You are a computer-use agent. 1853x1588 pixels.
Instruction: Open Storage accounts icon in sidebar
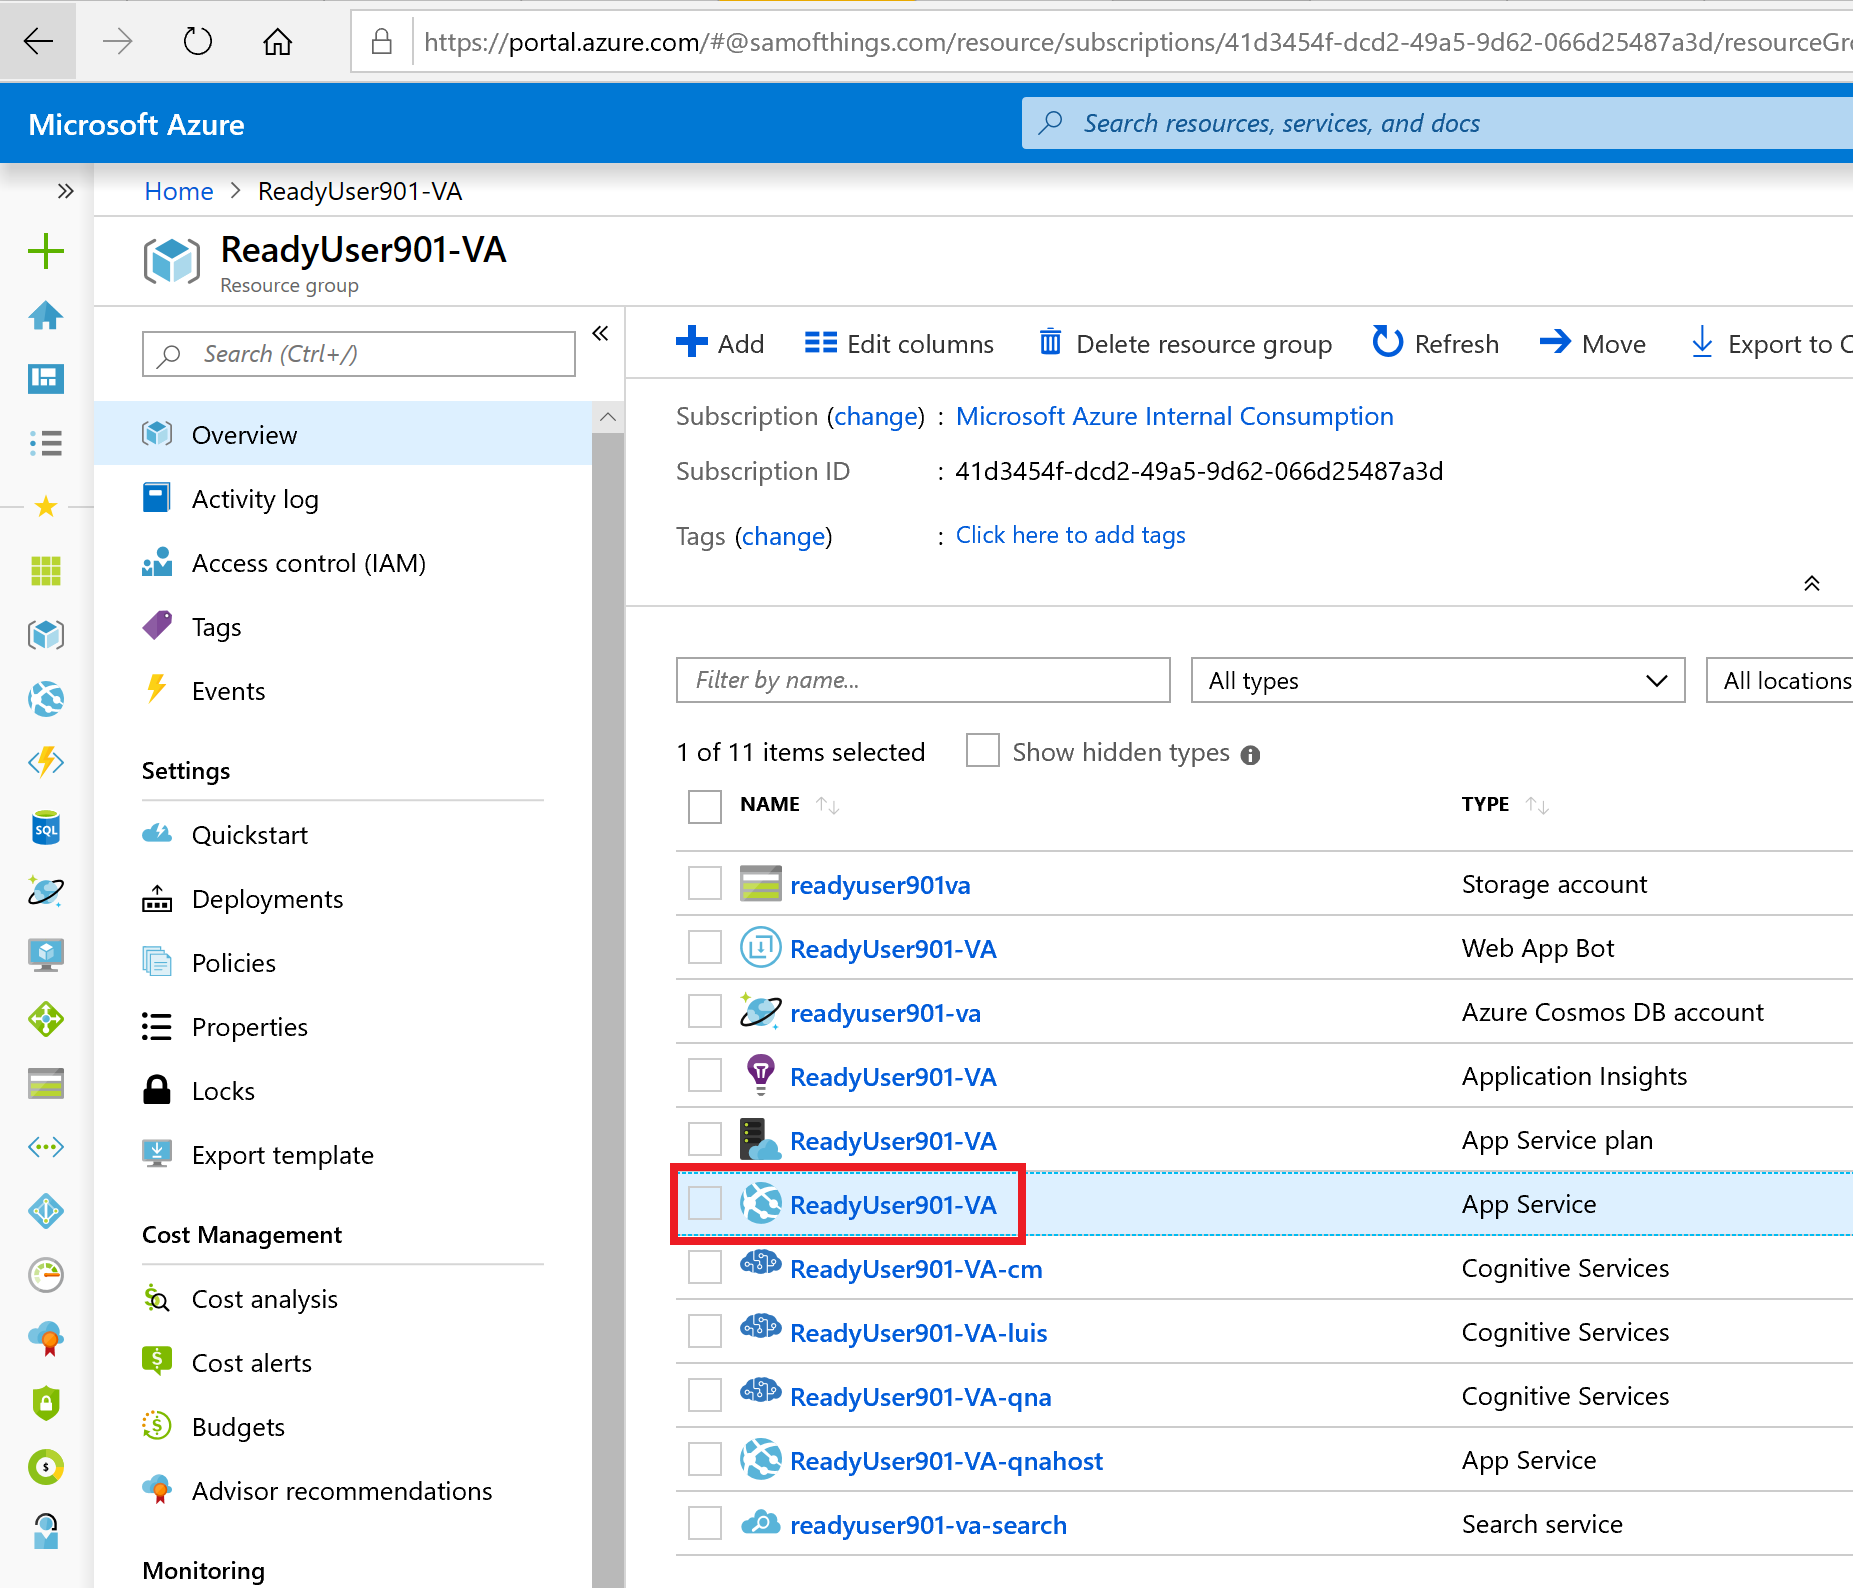[x=46, y=1083]
